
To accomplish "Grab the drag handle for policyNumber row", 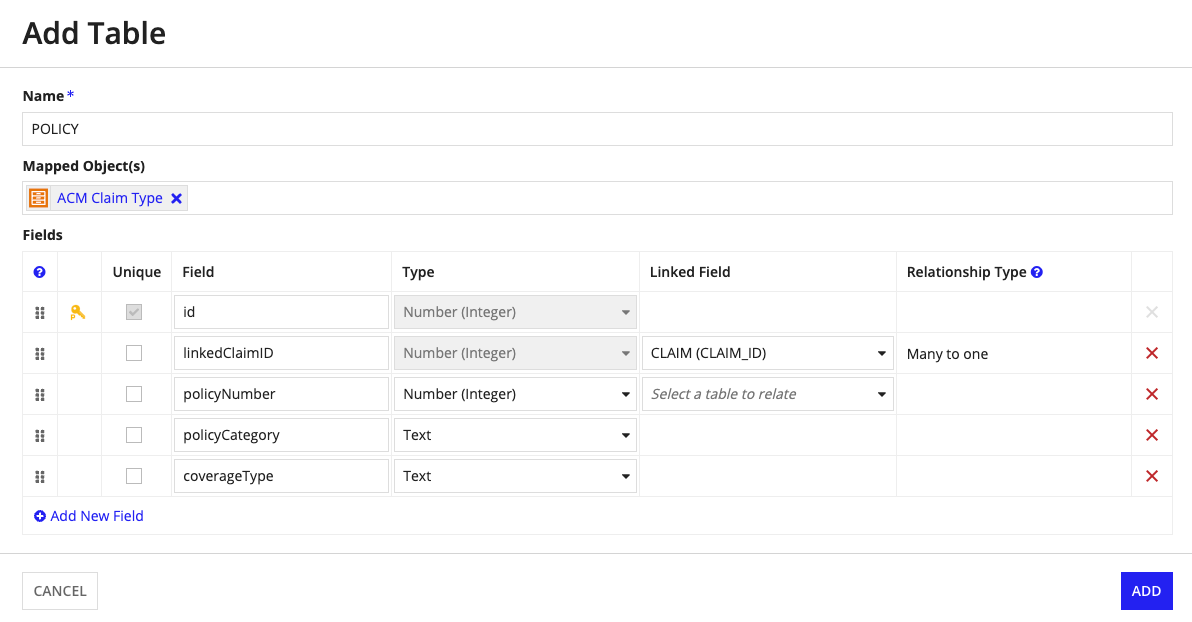I will (x=40, y=394).
